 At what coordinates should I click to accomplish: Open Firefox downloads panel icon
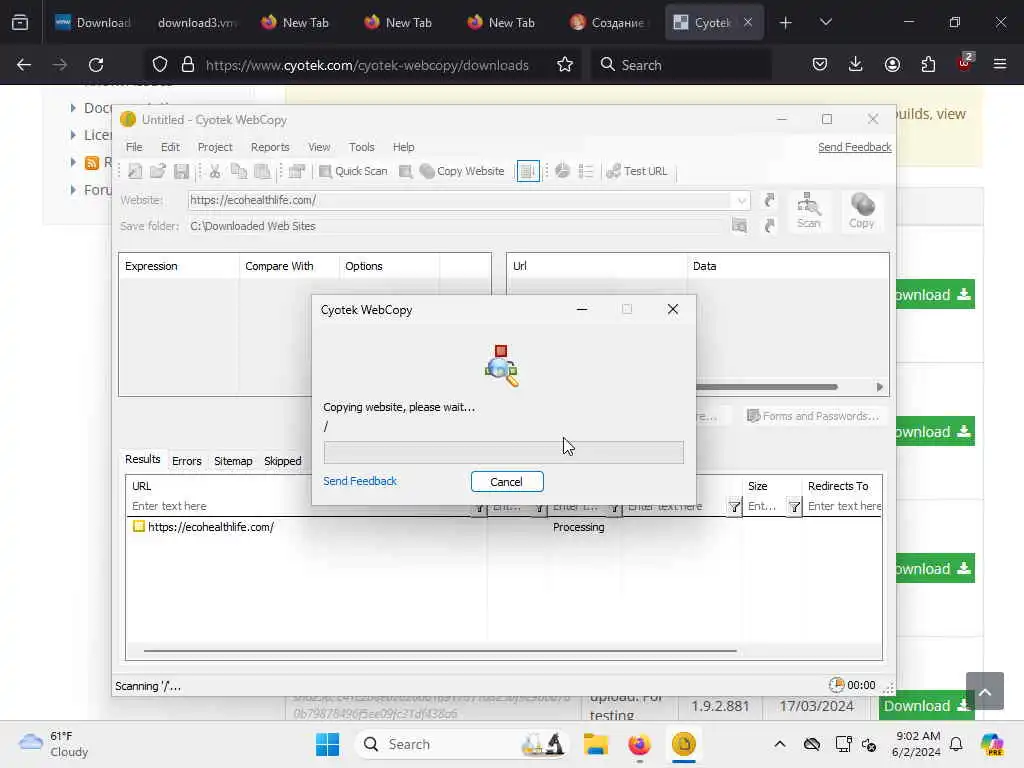pyautogui.click(x=856, y=64)
